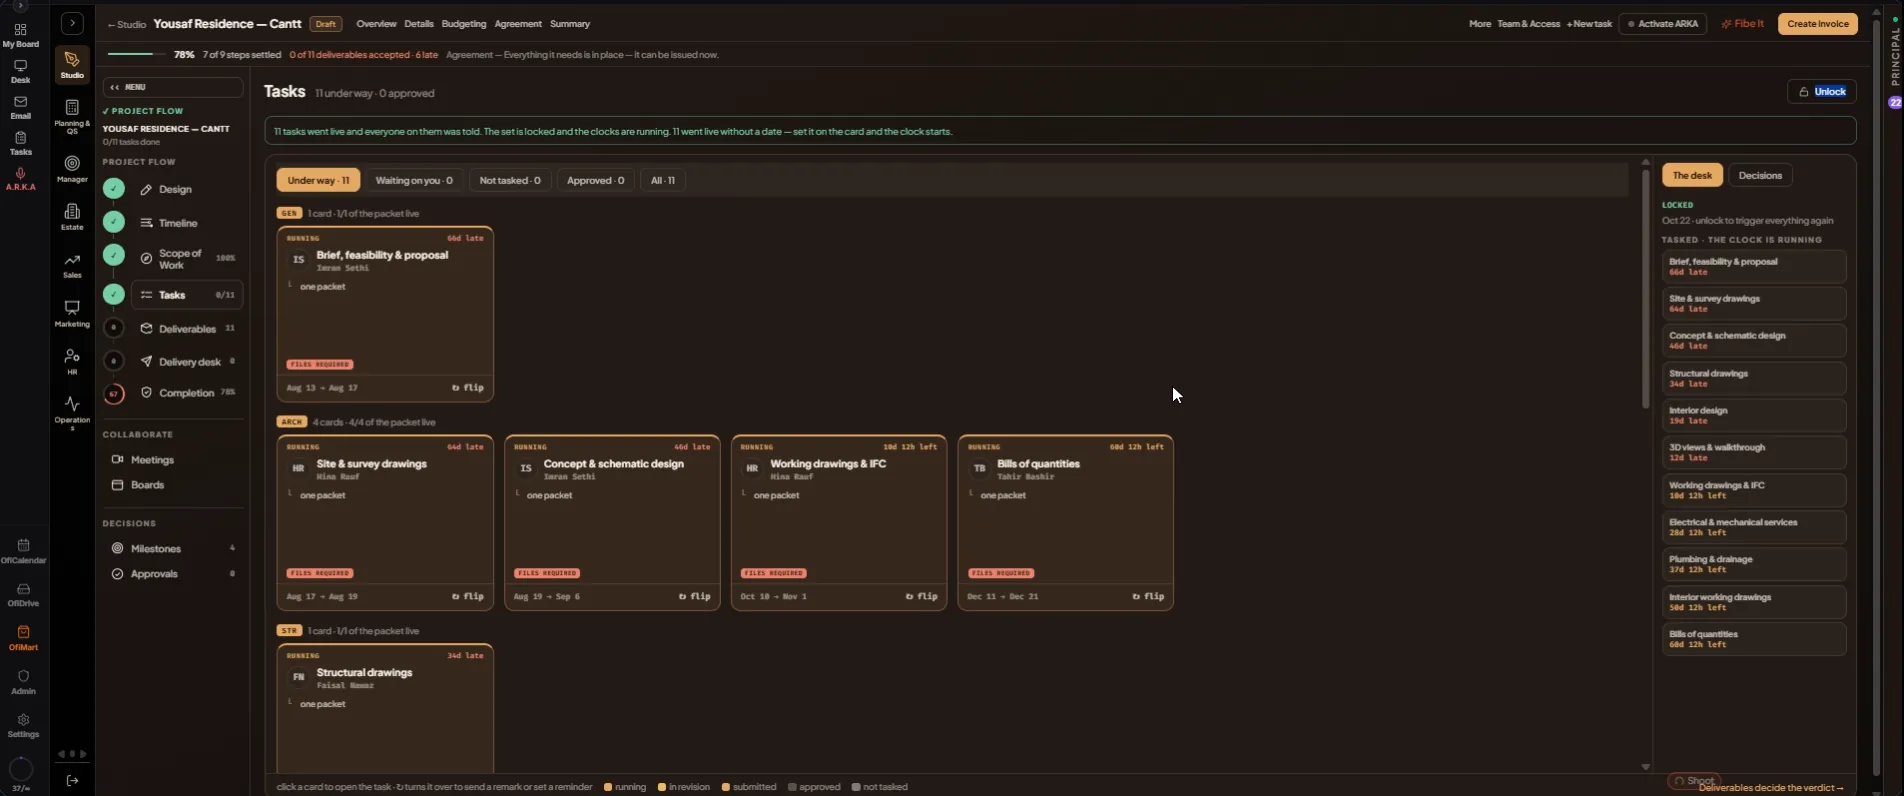Viewport: 1904px width, 796px height.
Task: Open the Settings gear icon
Action: pos(23,720)
